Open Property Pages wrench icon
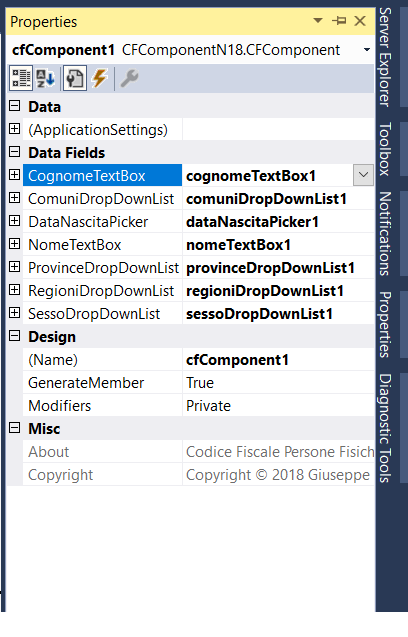 tap(130, 78)
